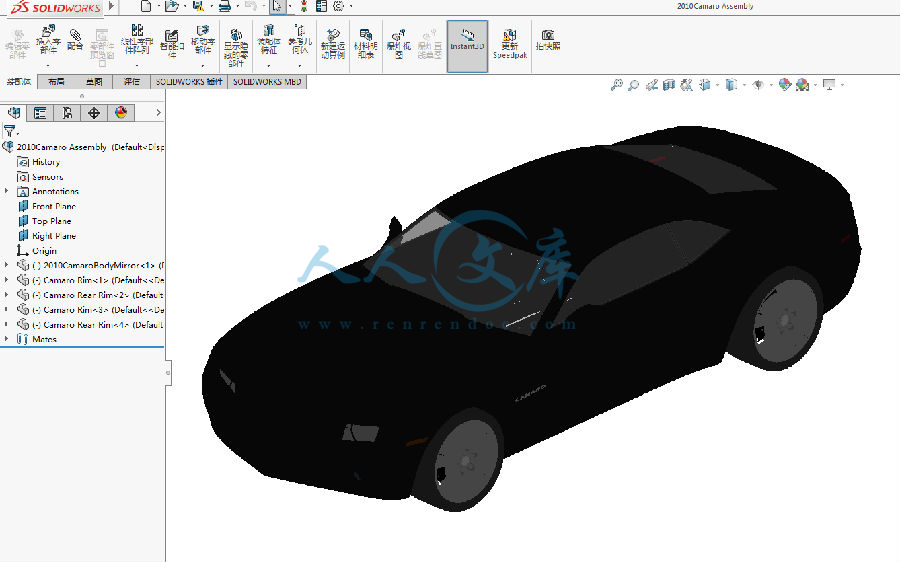Expand the SOLIDWORKS menu arrow

coord(111,6)
